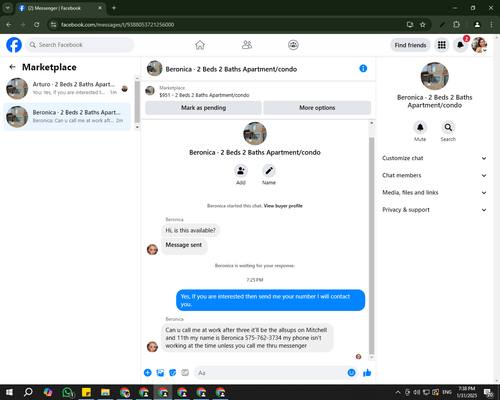Screen dimensions: 500x400
Task: Open the Friends icon in the top navigation
Action: pyautogui.click(x=247, y=45)
